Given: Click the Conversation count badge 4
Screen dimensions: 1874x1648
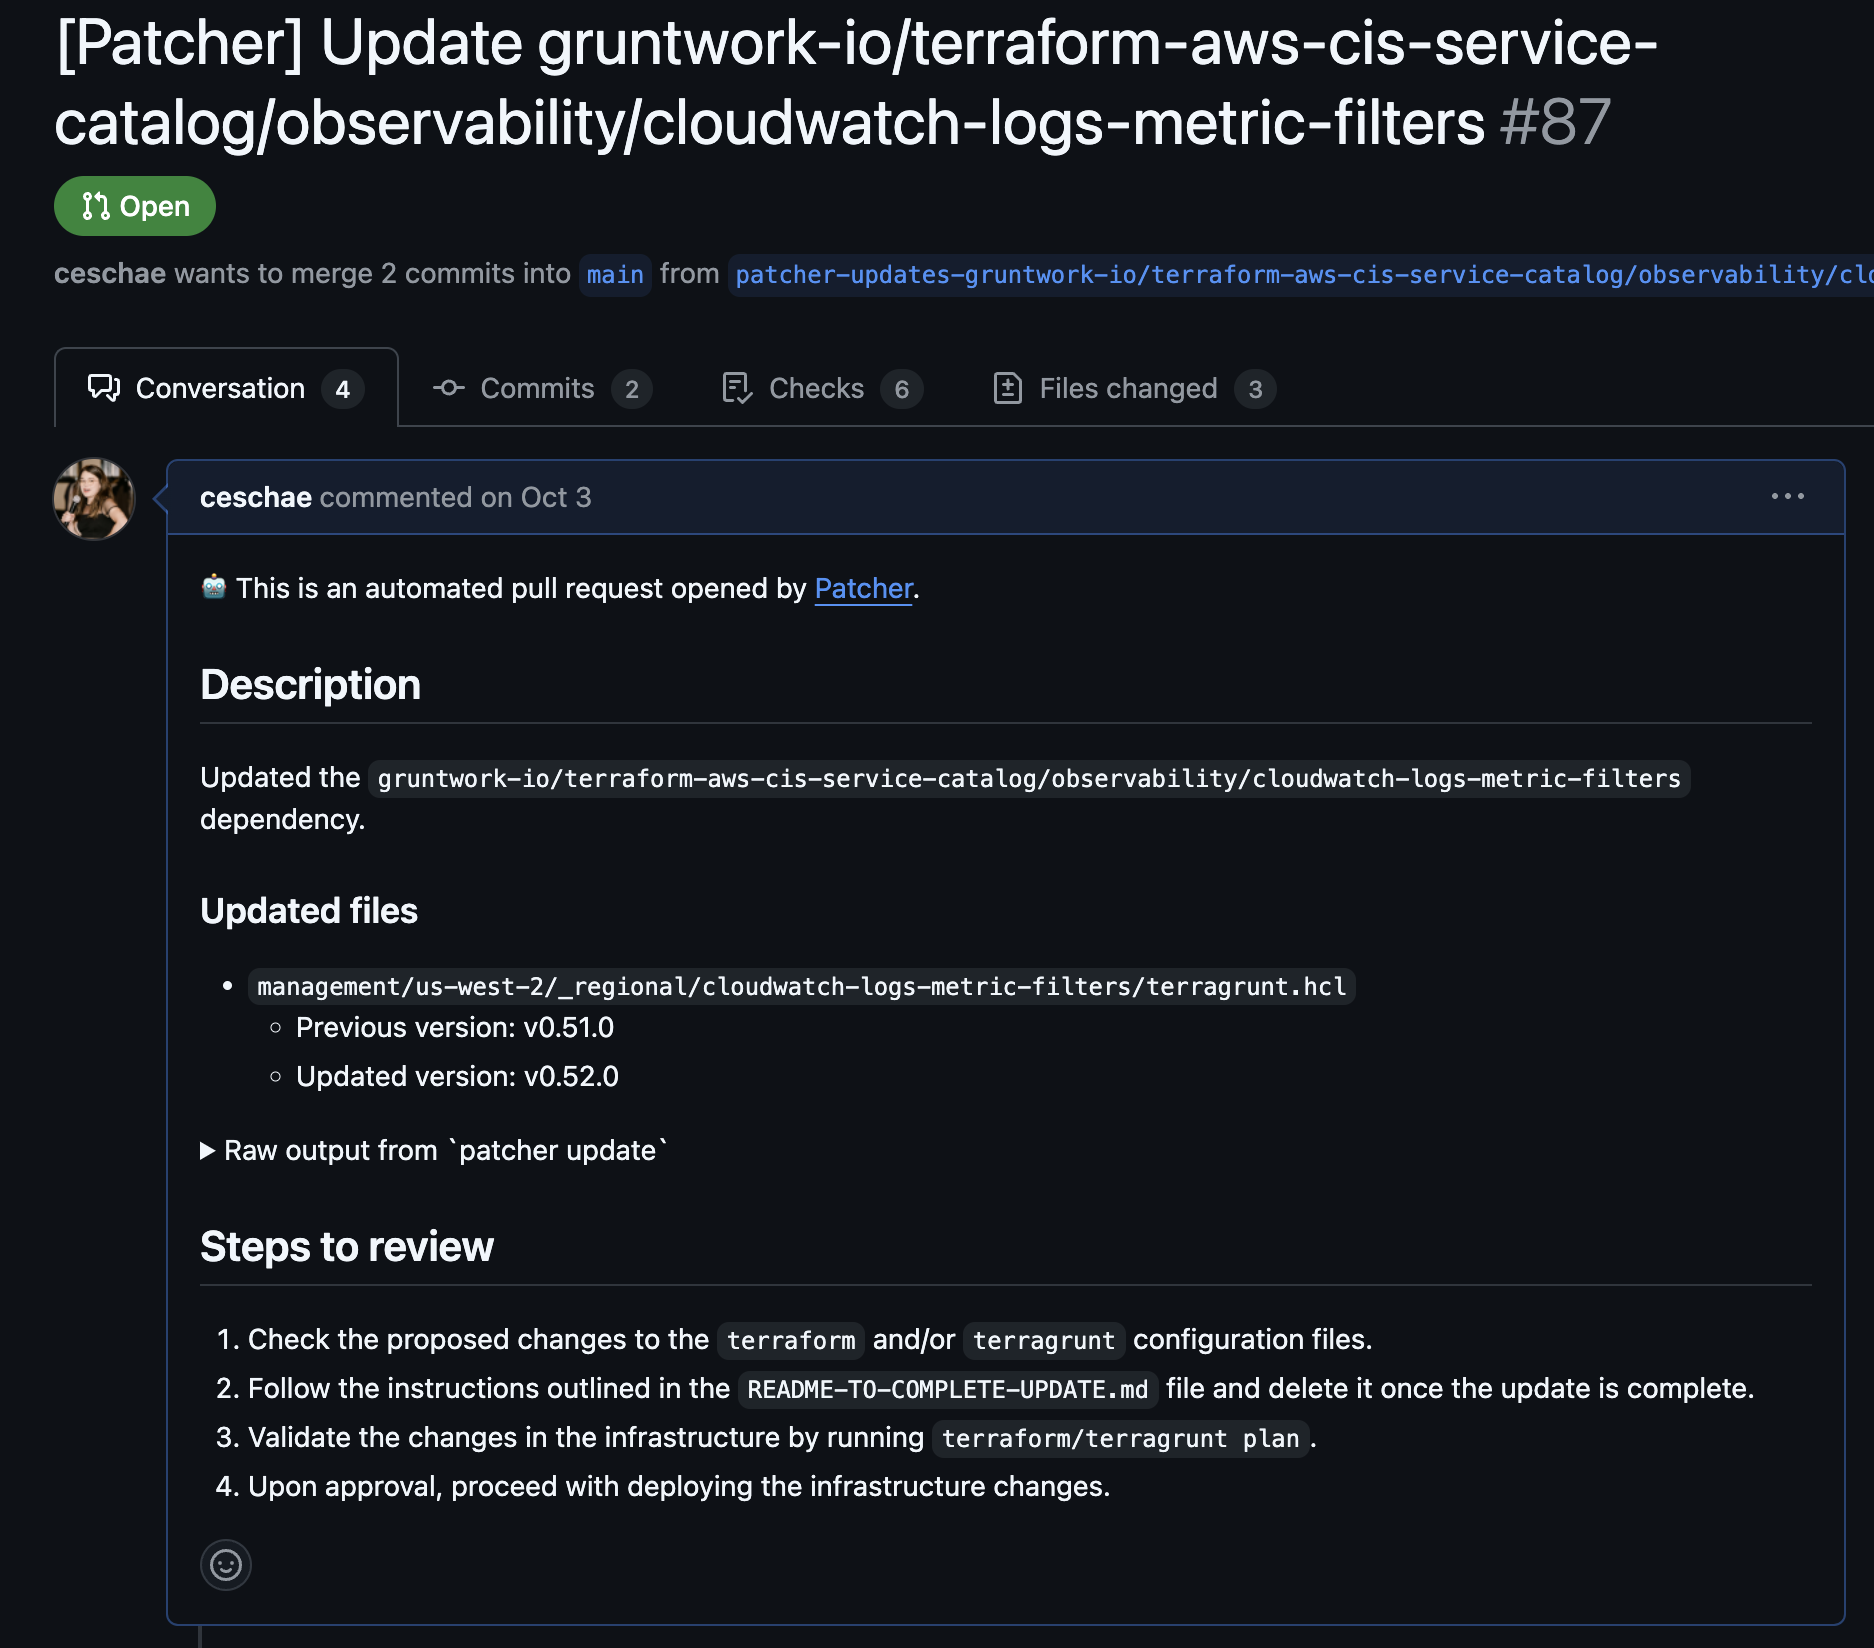Looking at the screenshot, I should [343, 389].
